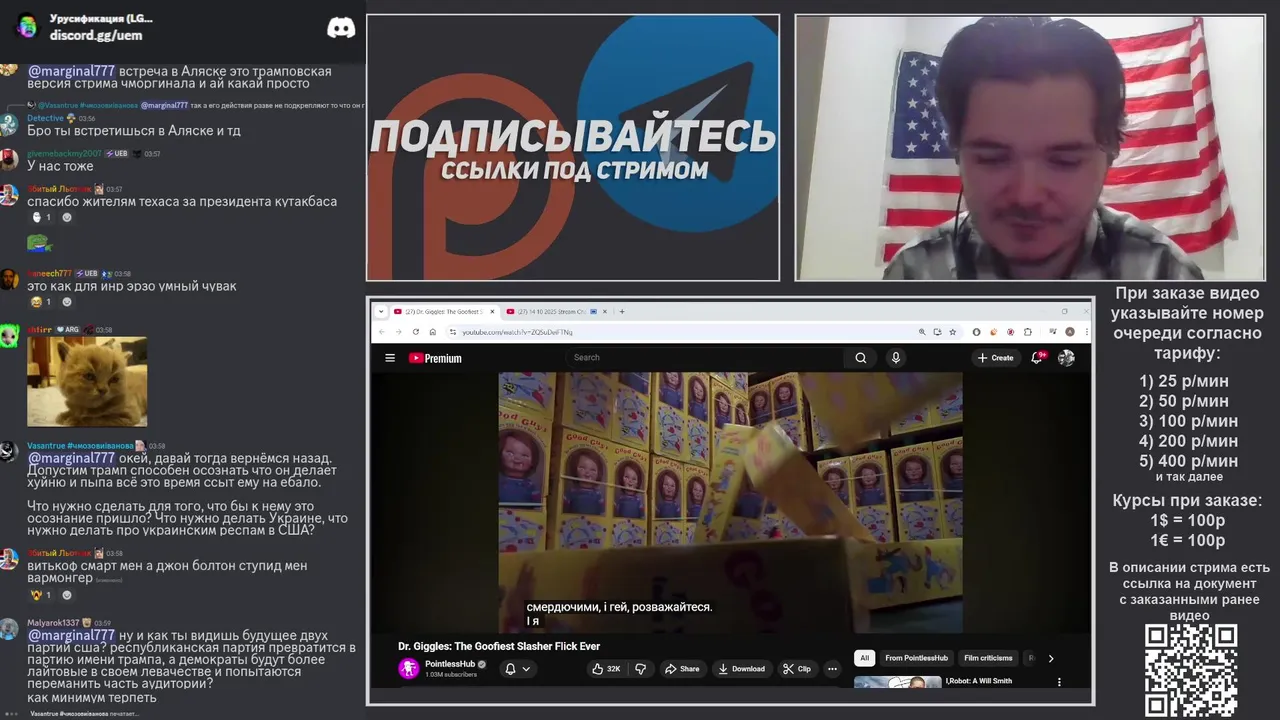This screenshot has width=1280, height=720.
Task: Select the All filter chip
Action: click(865, 658)
